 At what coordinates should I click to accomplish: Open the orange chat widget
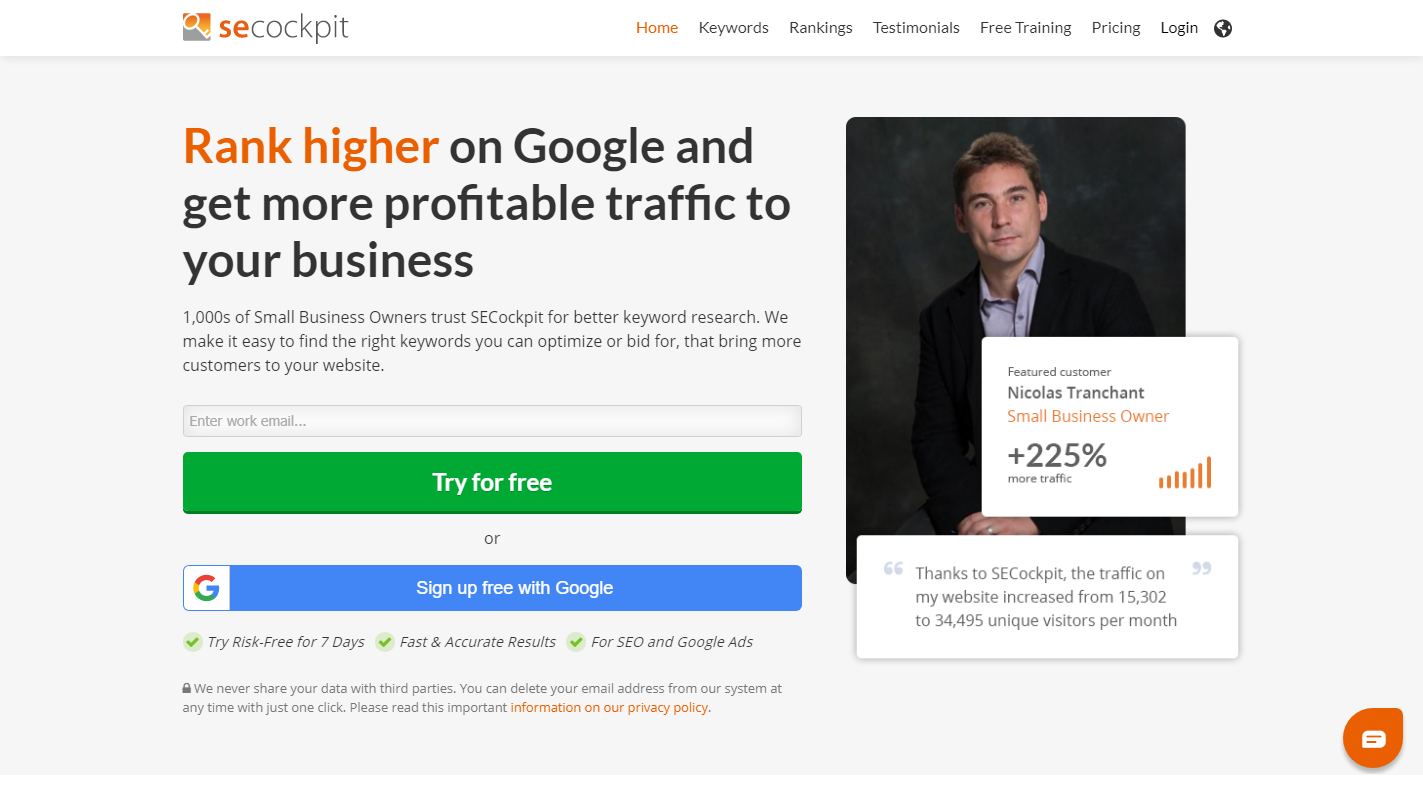1372,738
